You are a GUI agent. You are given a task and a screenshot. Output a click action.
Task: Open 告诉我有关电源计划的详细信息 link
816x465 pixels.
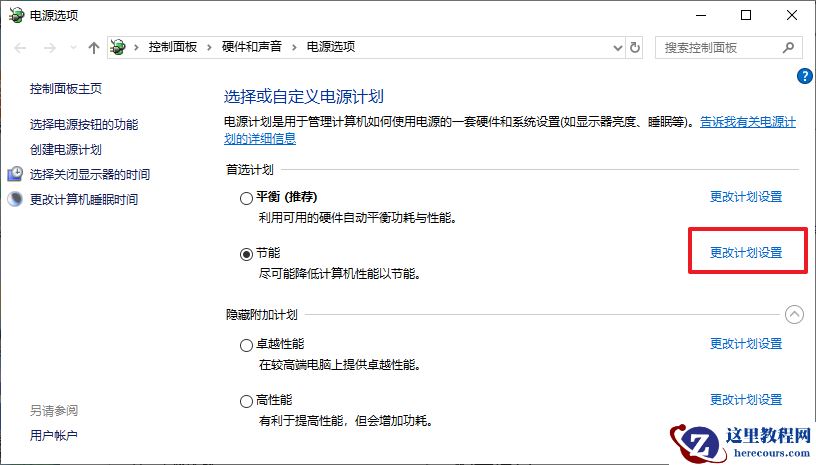tap(748, 122)
